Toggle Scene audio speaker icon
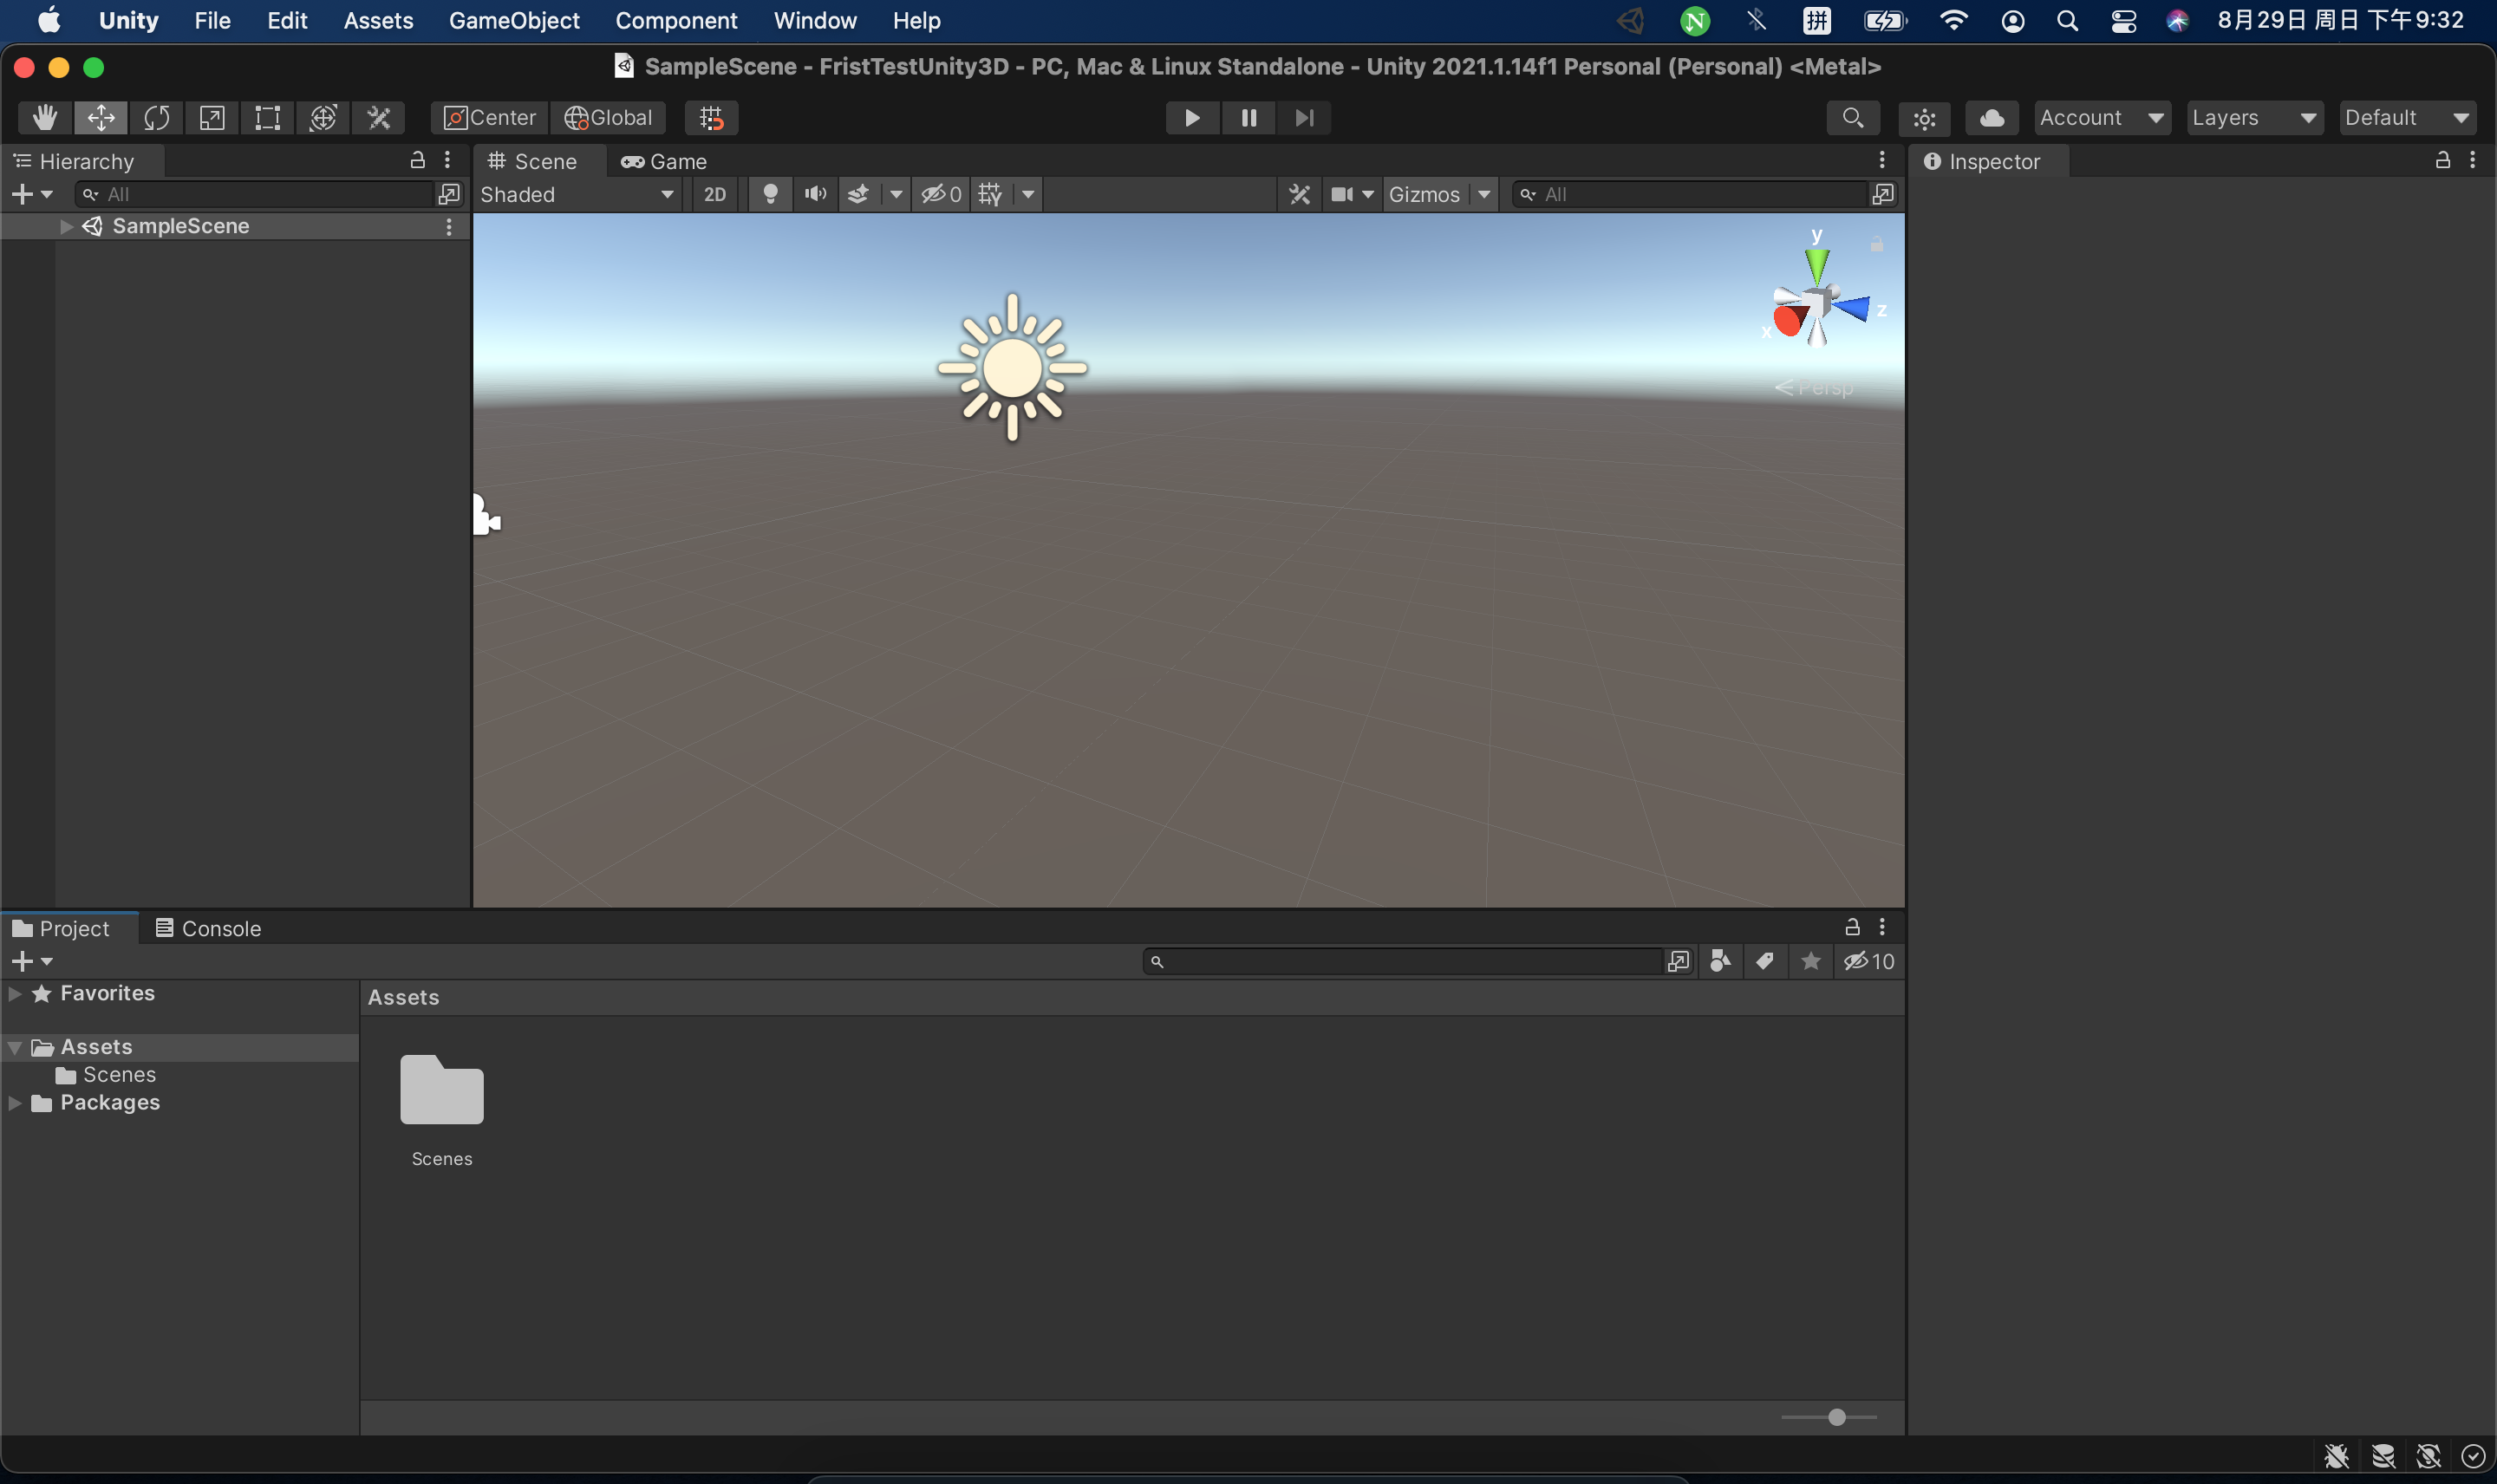This screenshot has height=1484, width=2497. coord(815,194)
